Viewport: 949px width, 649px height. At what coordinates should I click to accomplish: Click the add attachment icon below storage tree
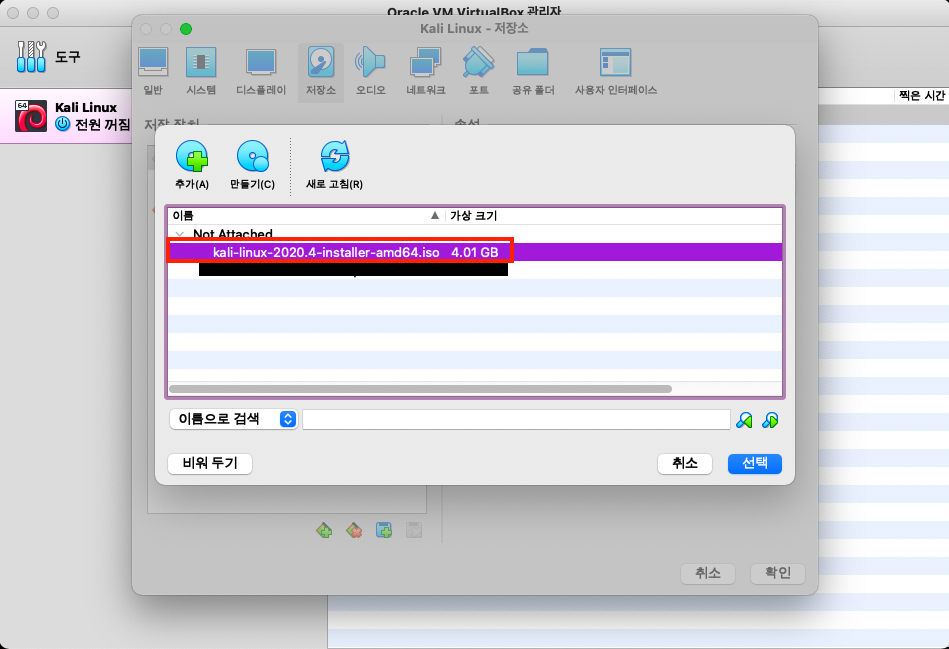(x=384, y=531)
